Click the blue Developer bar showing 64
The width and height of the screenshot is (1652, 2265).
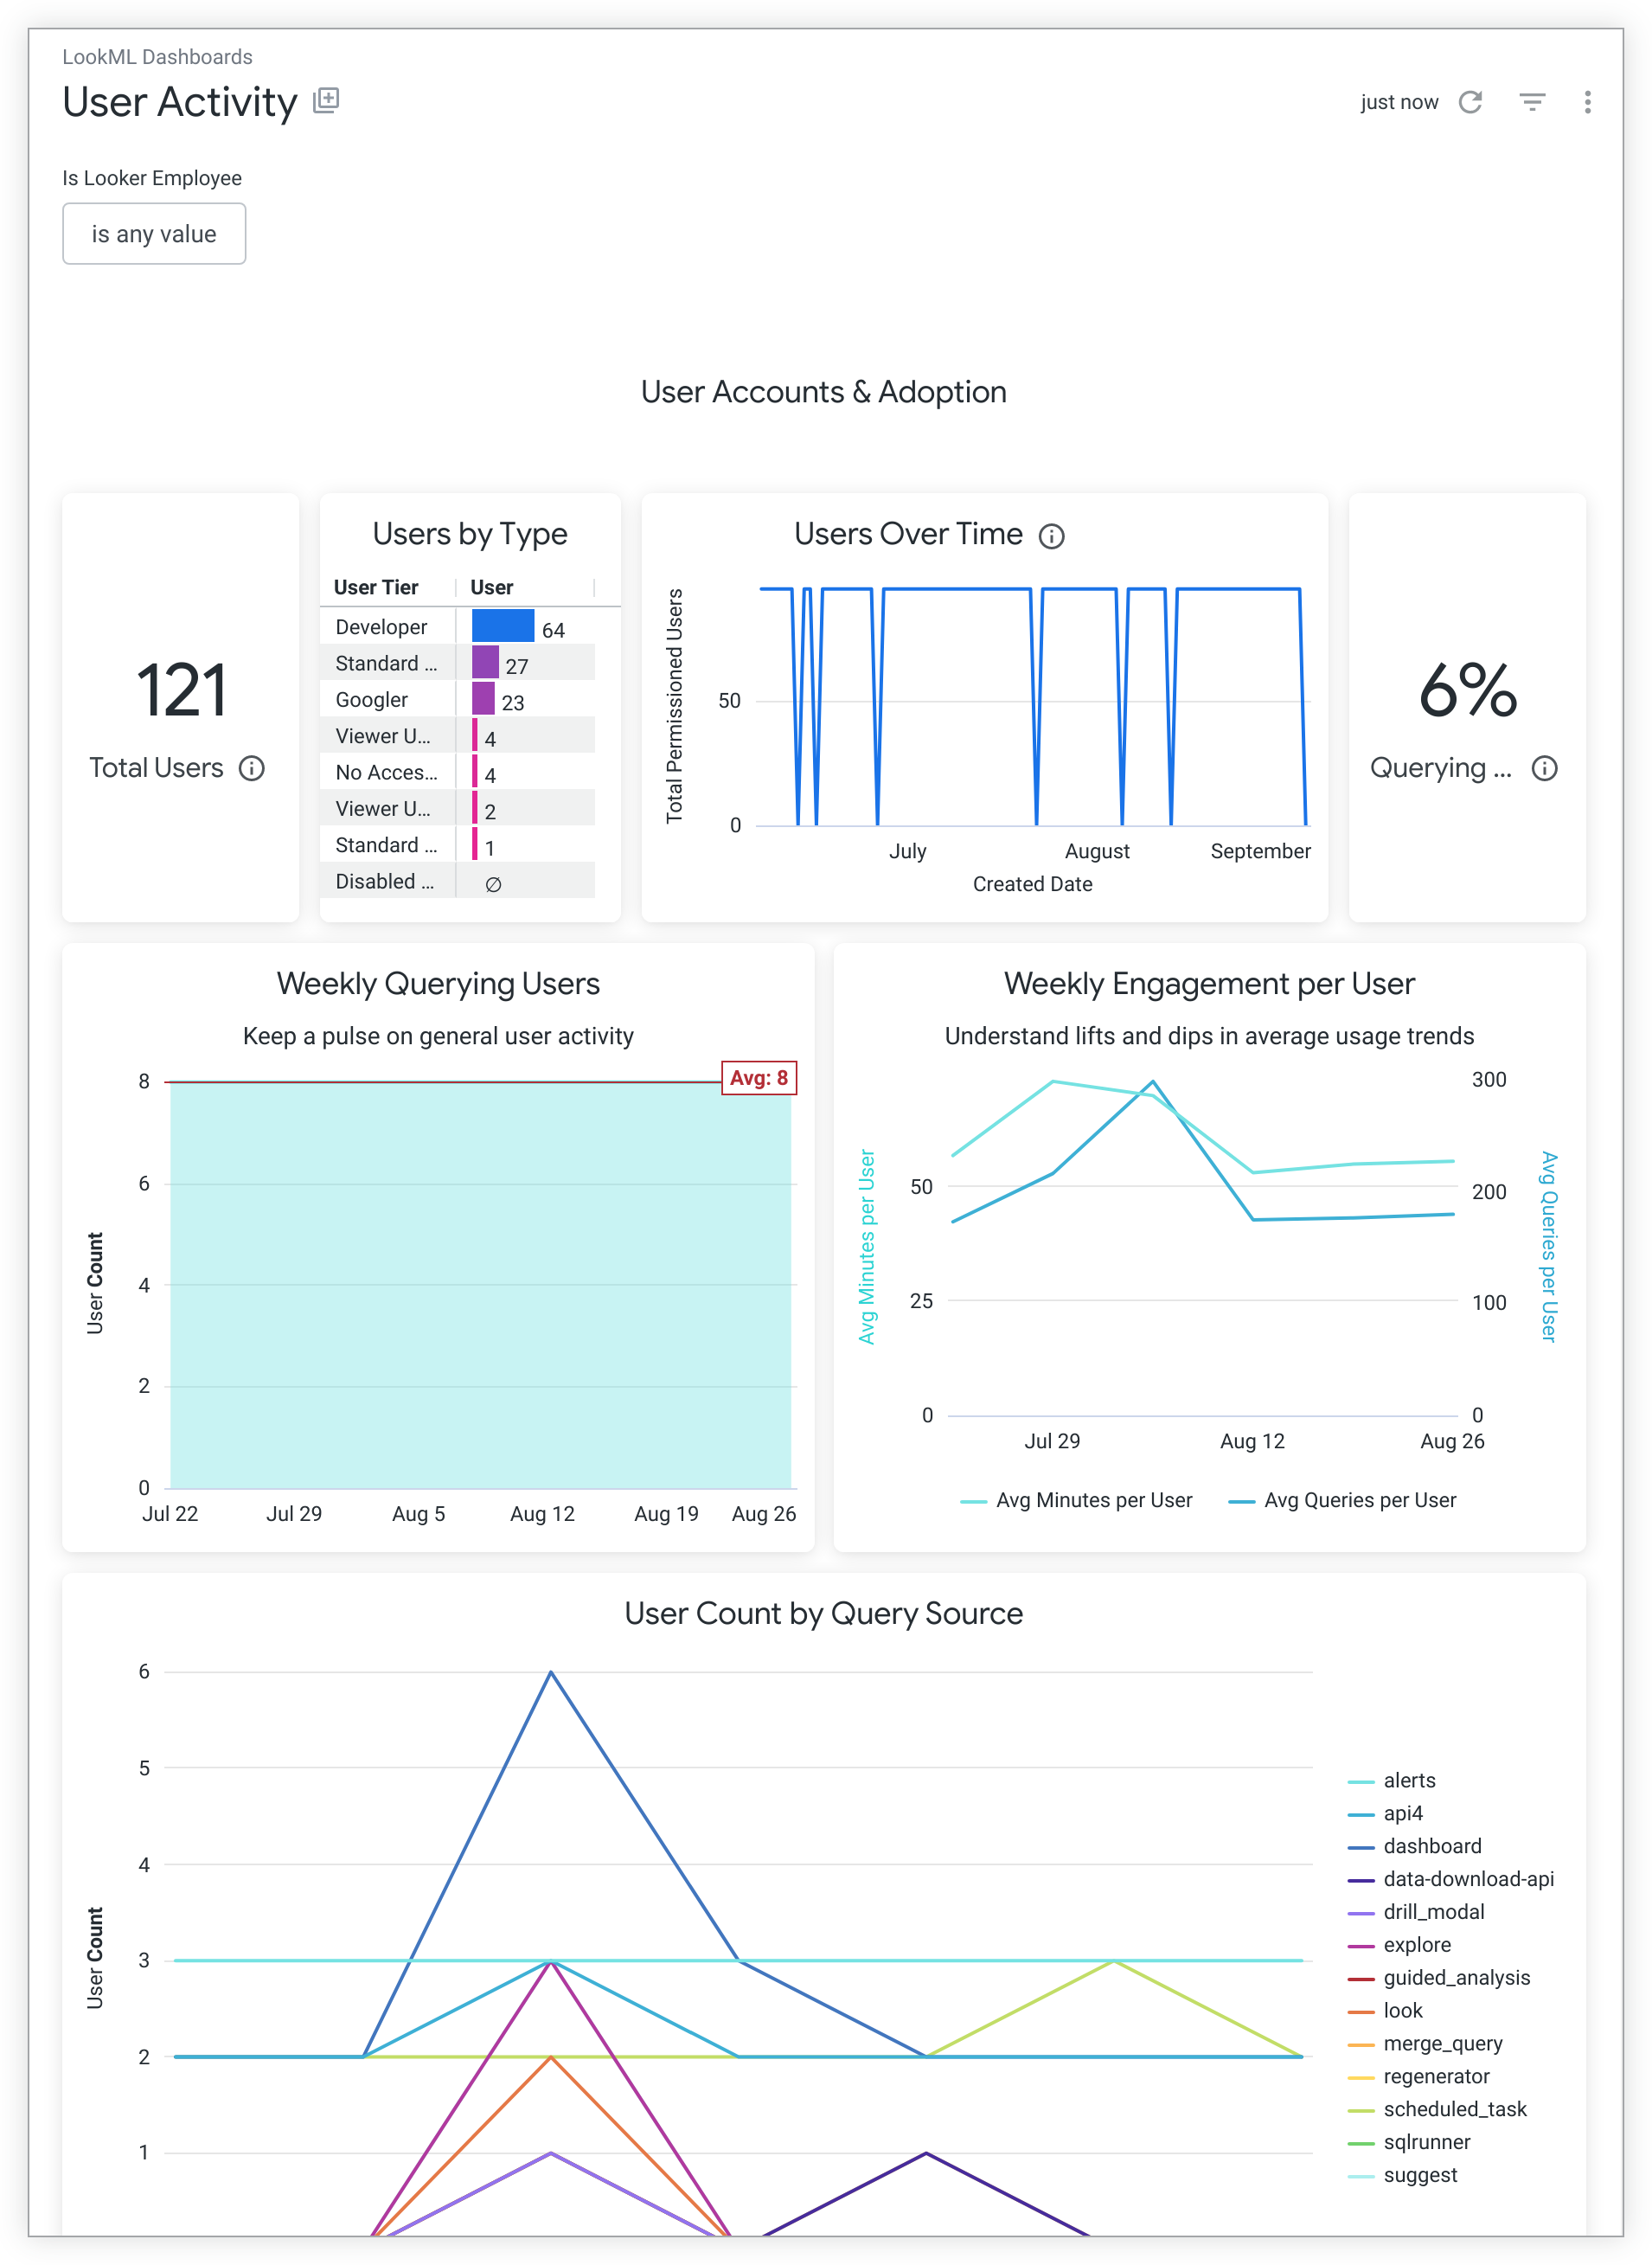pos(503,627)
